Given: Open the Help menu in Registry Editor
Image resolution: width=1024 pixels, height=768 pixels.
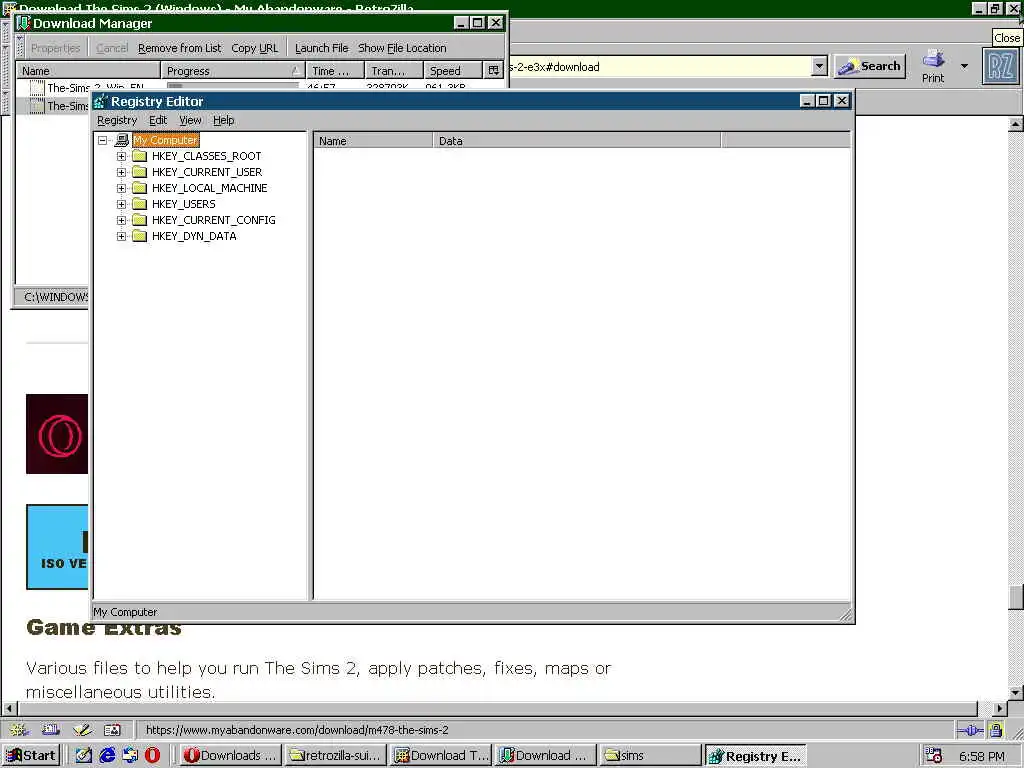Looking at the screenshot, I should point(223,120).
